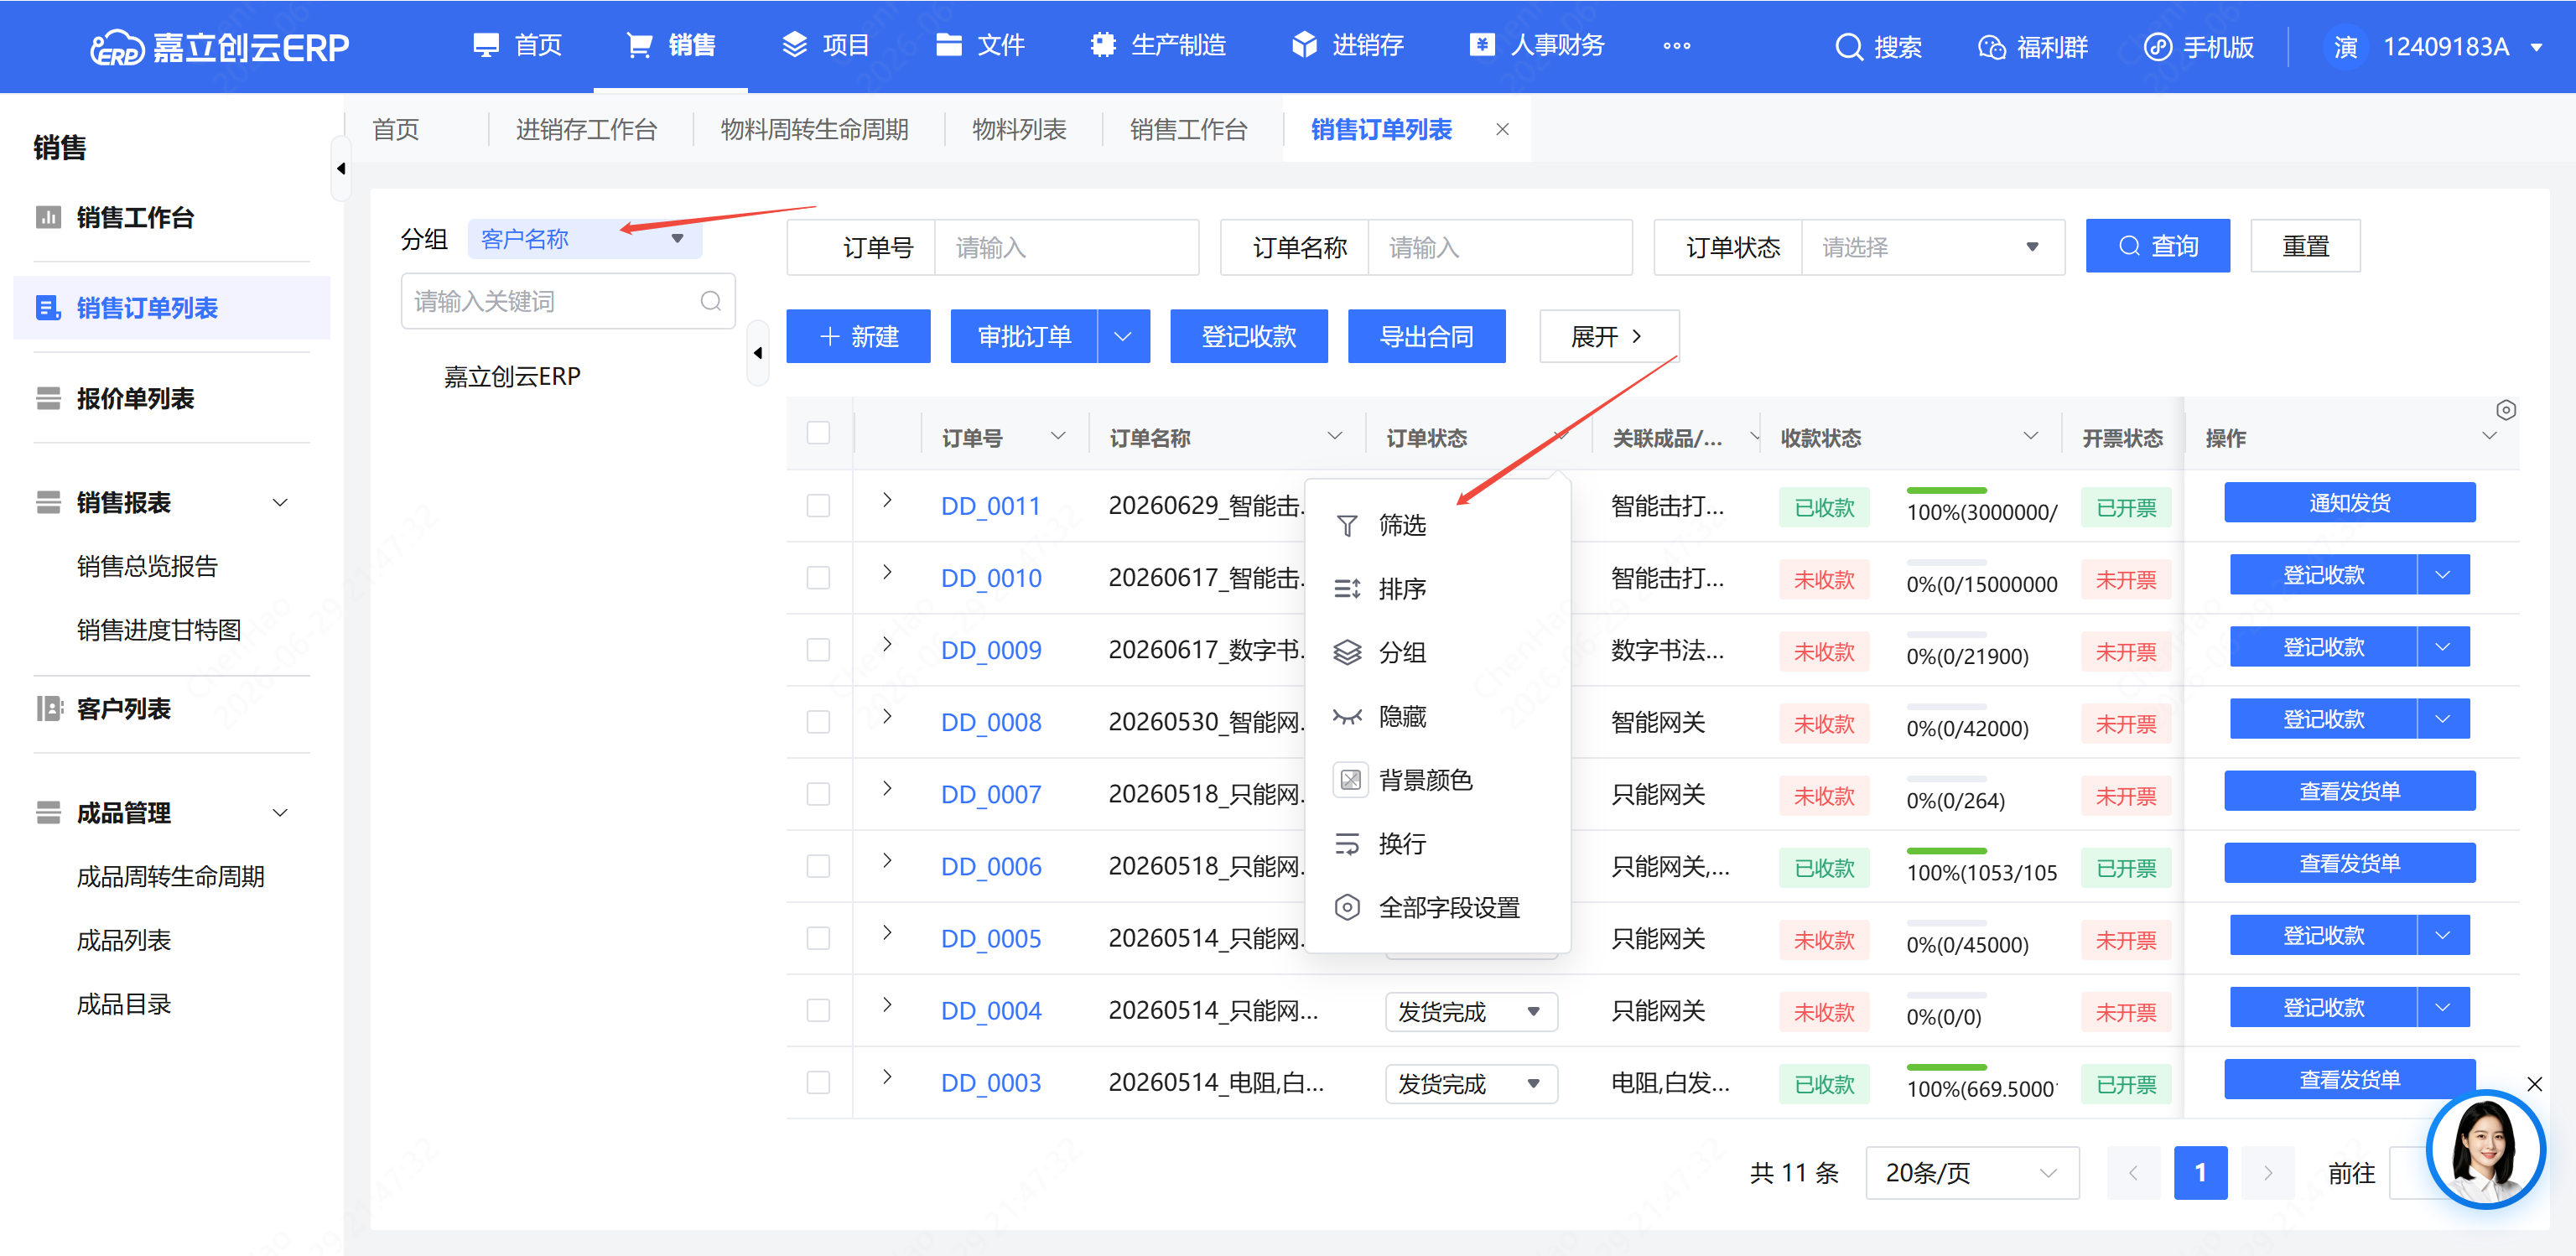Close the 销售订单列表 tab

click(x=1502, y=129)
